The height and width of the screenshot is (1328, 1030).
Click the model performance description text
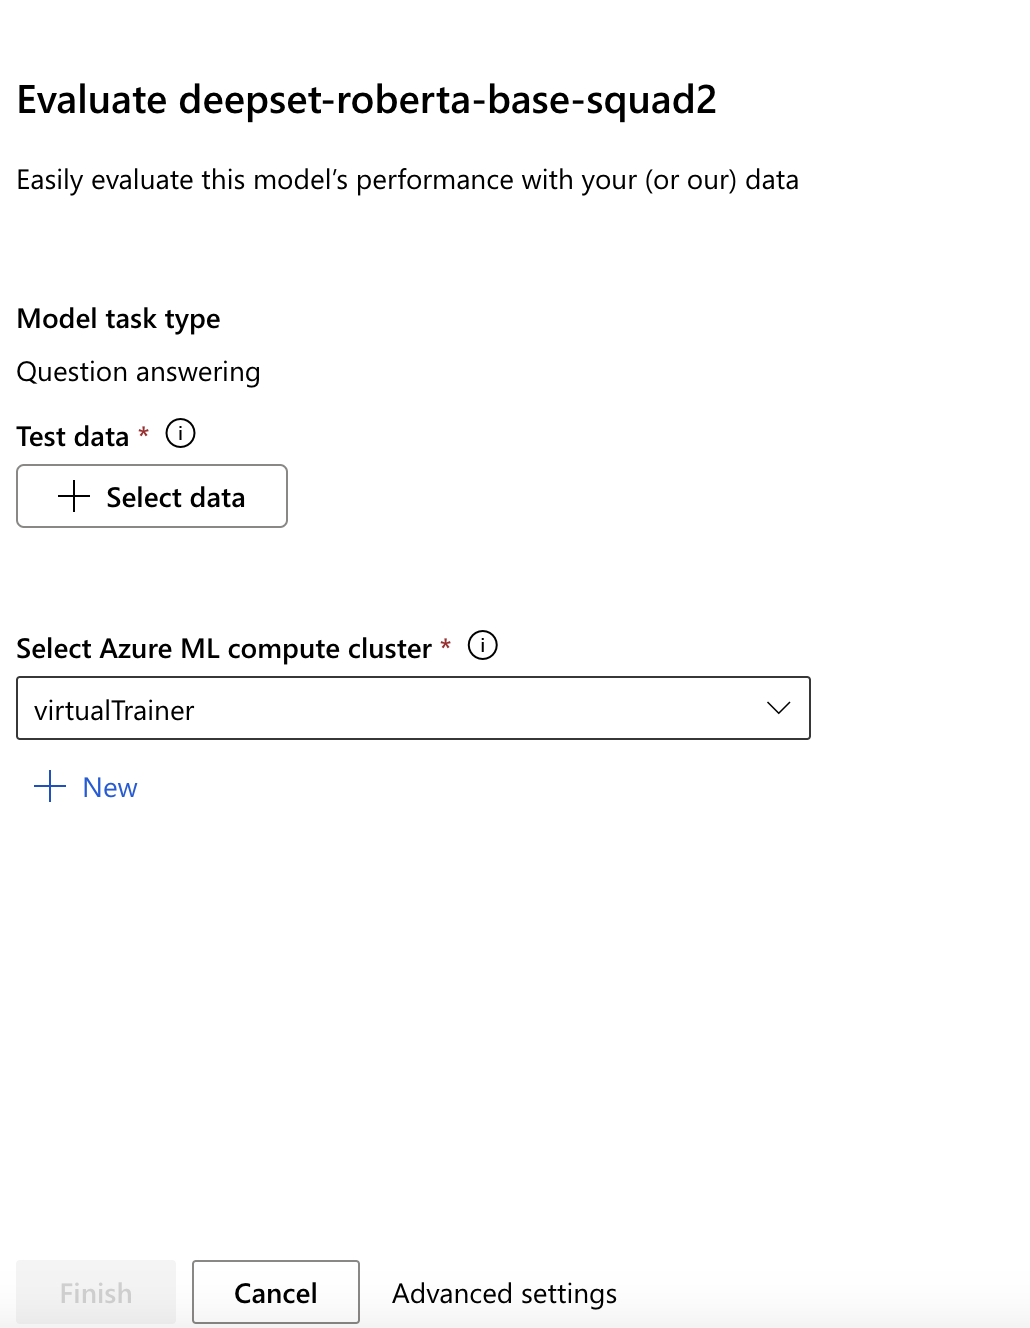pyautogui.click(x=408, y=180)
